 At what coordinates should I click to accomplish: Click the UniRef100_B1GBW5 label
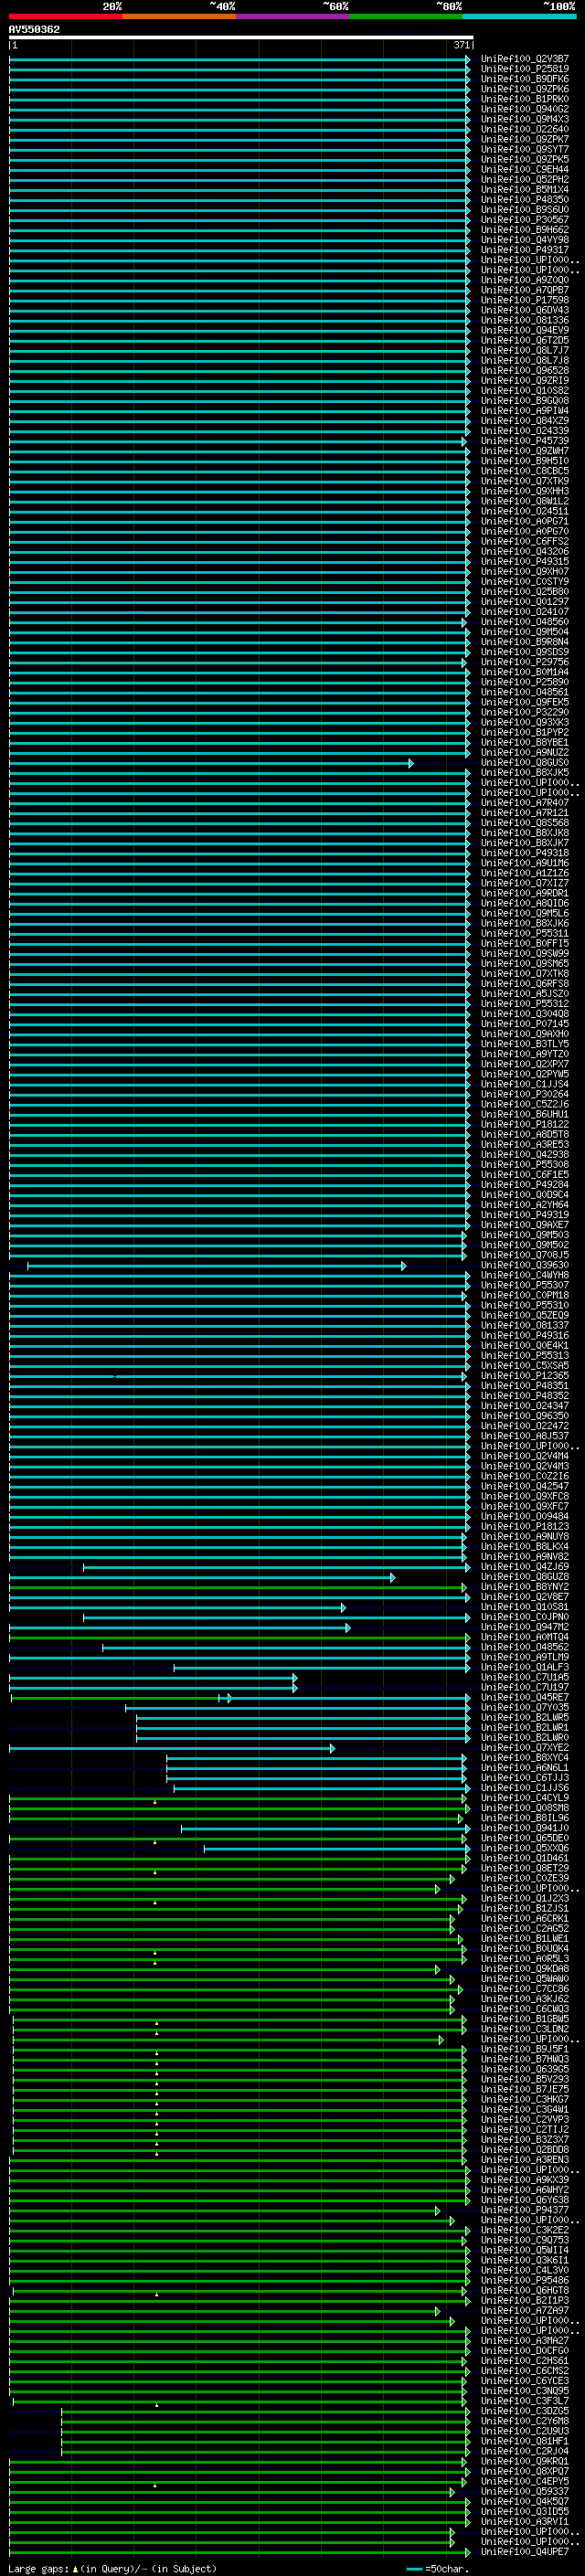525,2019
